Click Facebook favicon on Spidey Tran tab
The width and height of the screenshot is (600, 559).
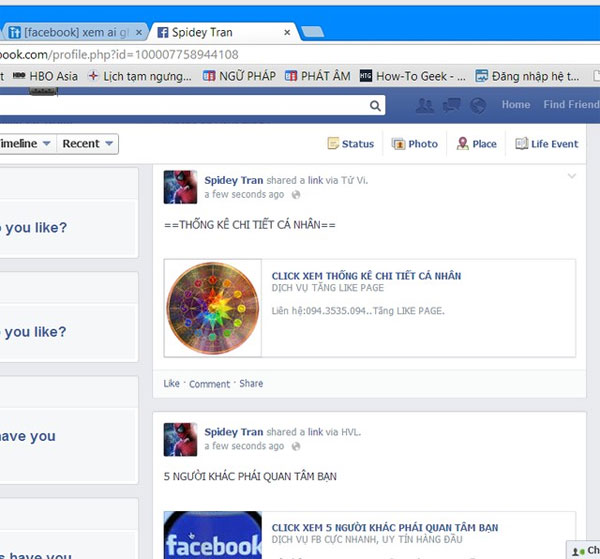point(163,33)
